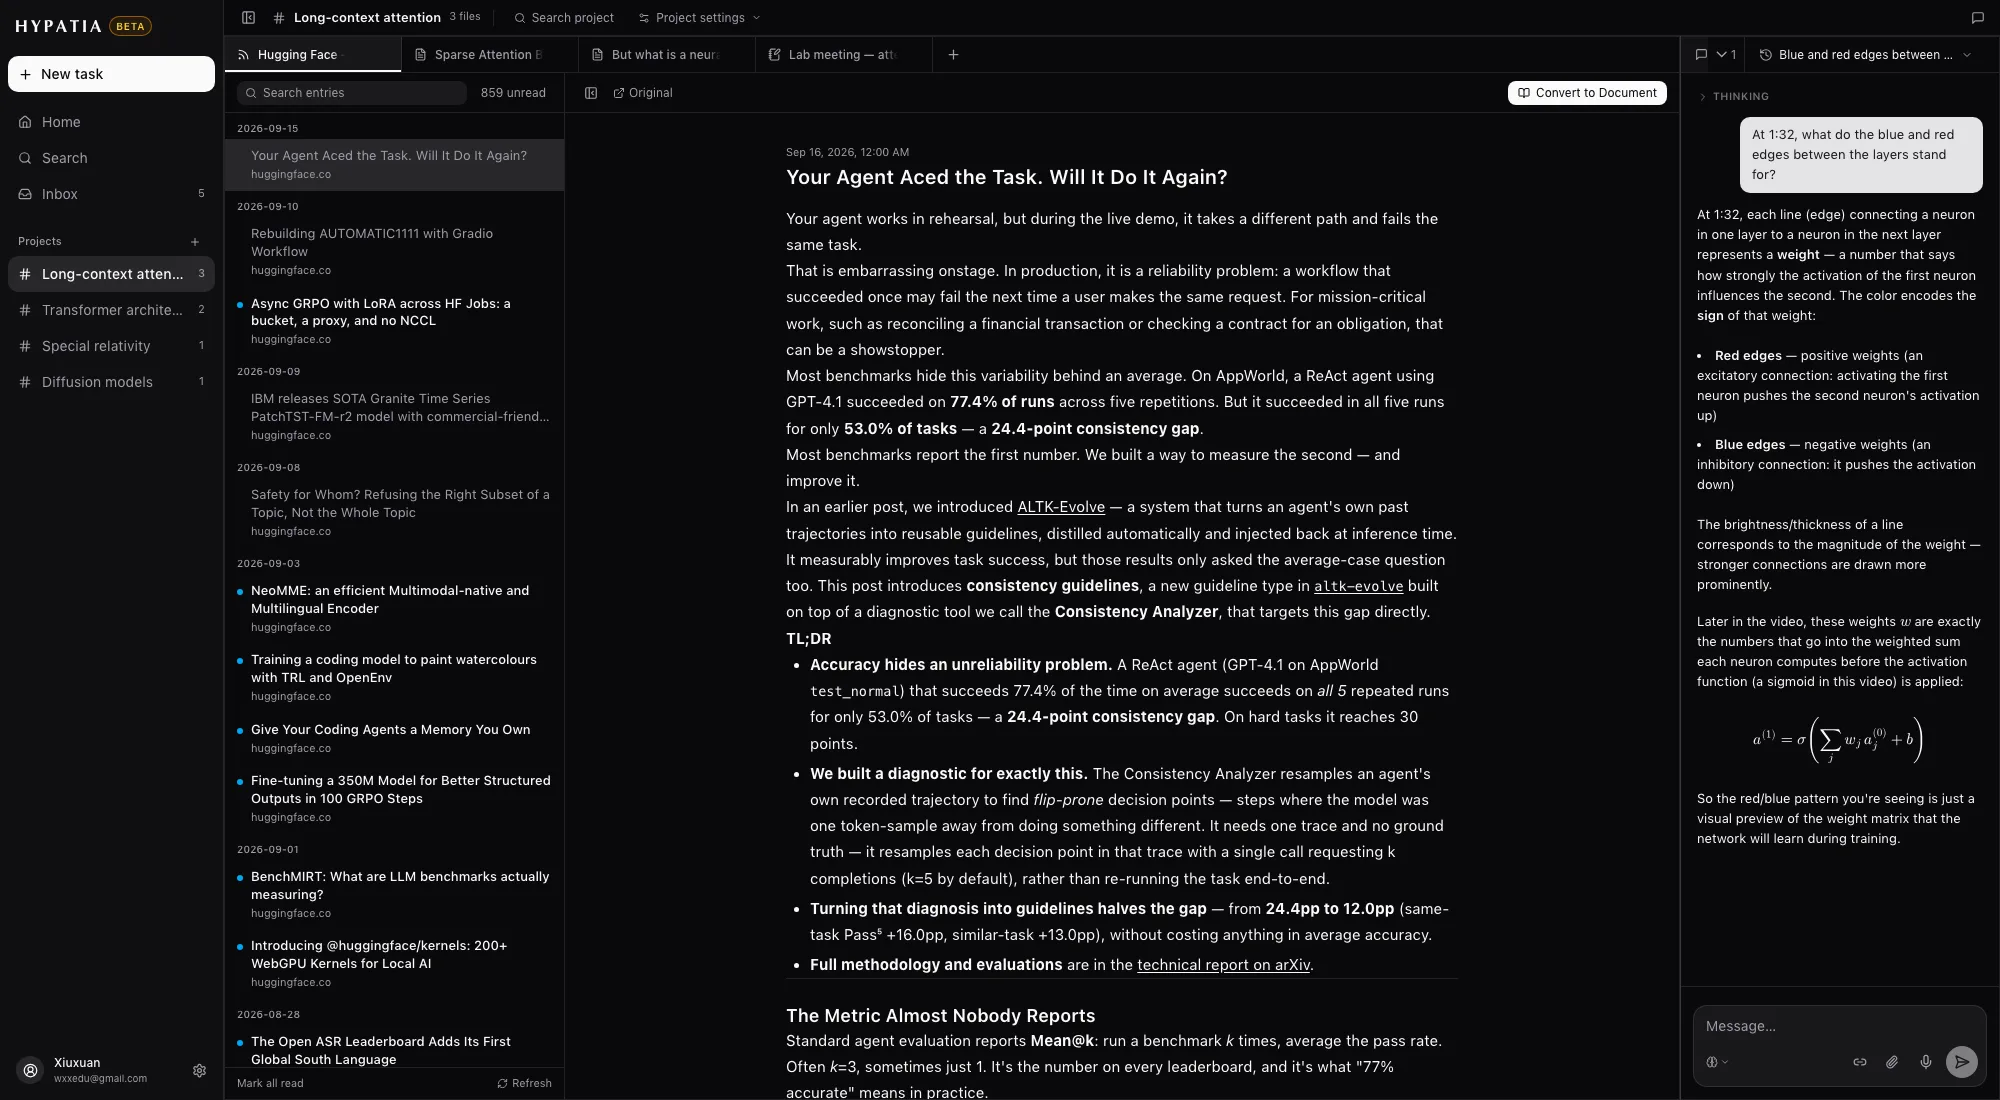Click the hash icon of Diffusion models project

[x=25, y=382]
